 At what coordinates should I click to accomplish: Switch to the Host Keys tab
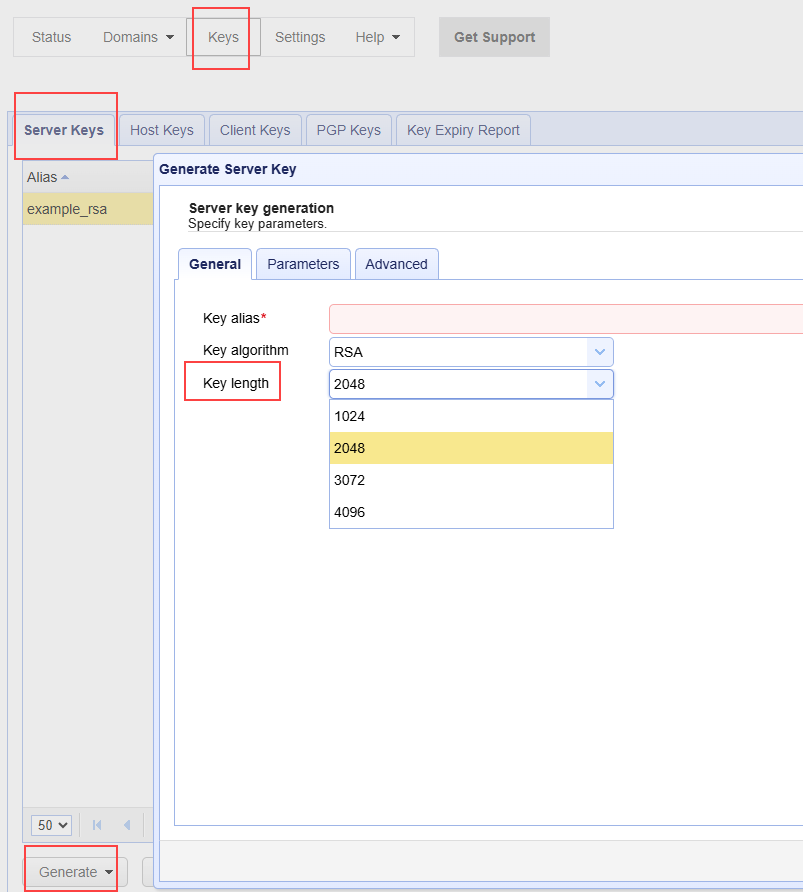click(x=161, y=129)
